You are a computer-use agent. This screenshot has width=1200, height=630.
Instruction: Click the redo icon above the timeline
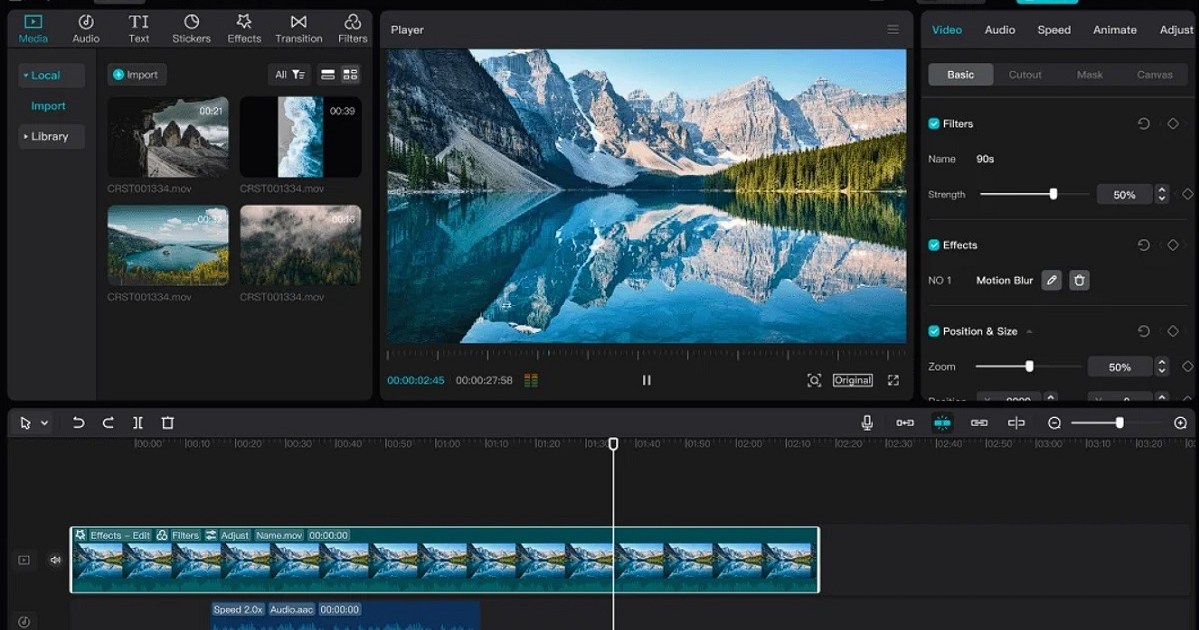click(x=108, y=422)
